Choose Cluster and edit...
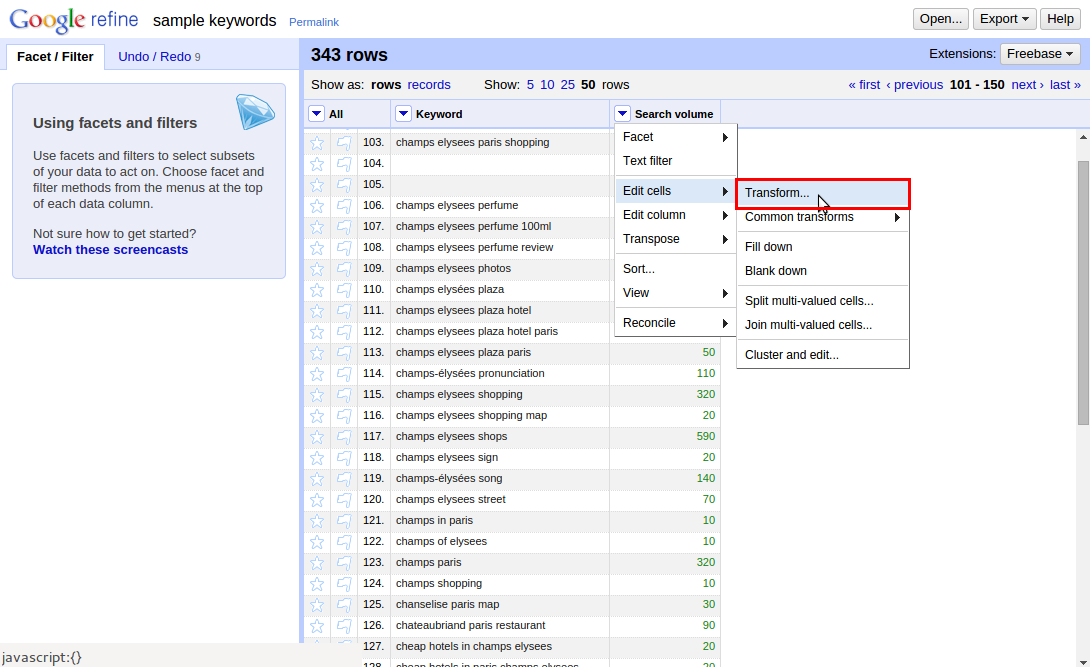Image resolution: width=1090 pixels, height=667 pixels. click(x=822, y=355)
